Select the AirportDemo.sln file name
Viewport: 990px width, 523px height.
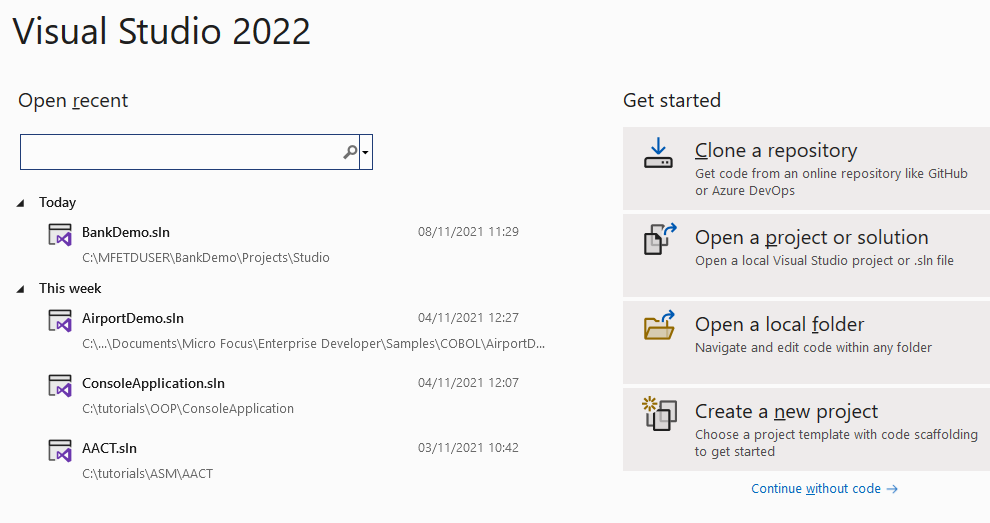[x=133, y=318]
